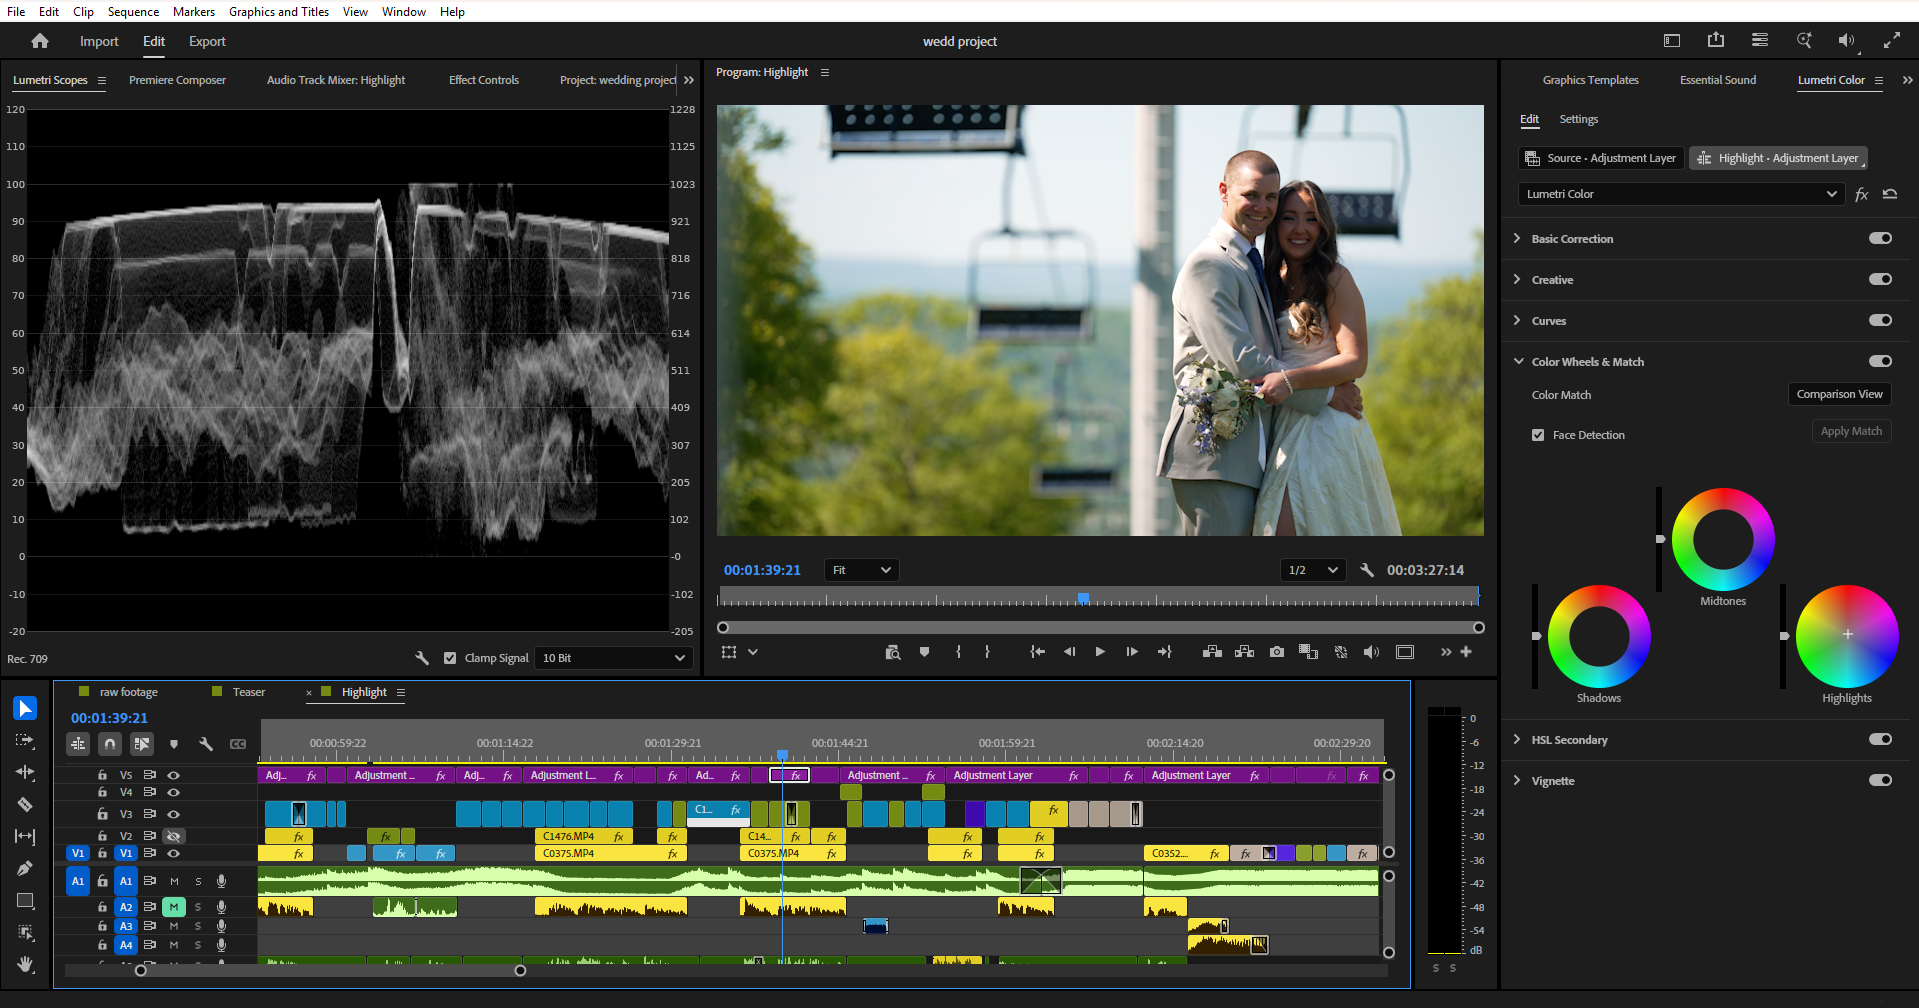This screenshot has width=1919, height=1008.
Task: Open the Fit zoom level dropdown
Action: 861,570
